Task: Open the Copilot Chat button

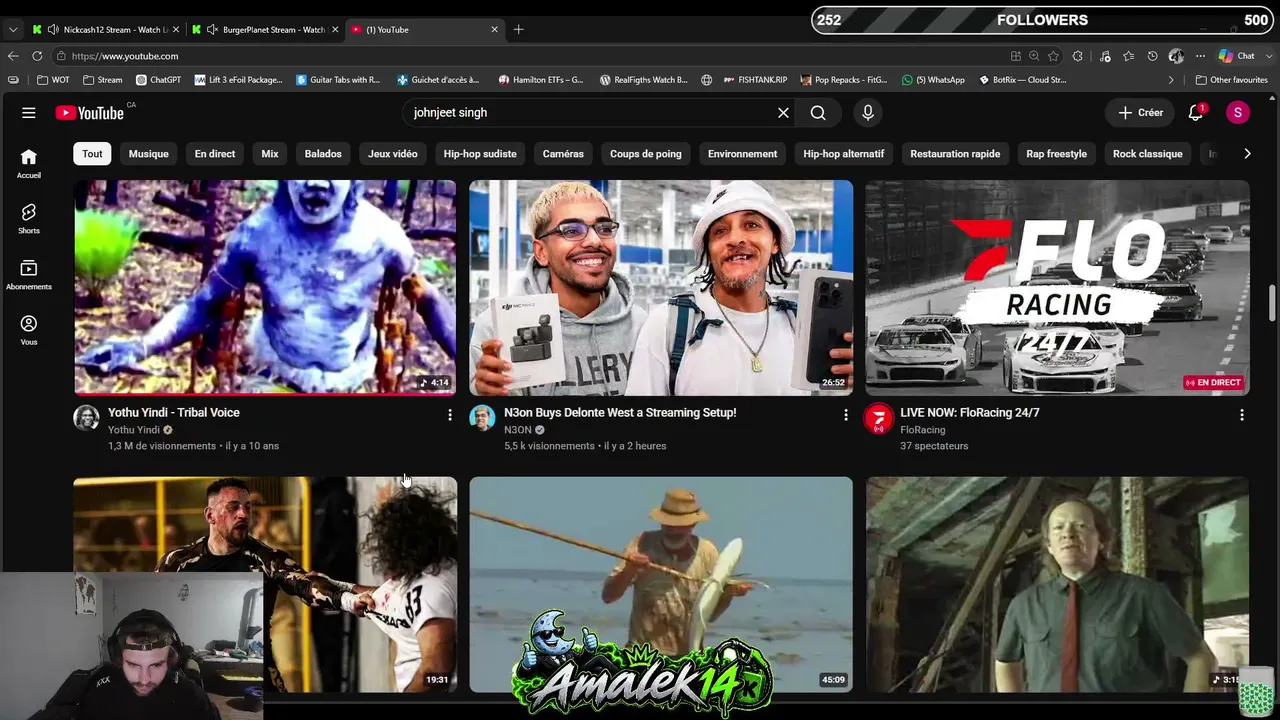Action: tap(1237, 56)
